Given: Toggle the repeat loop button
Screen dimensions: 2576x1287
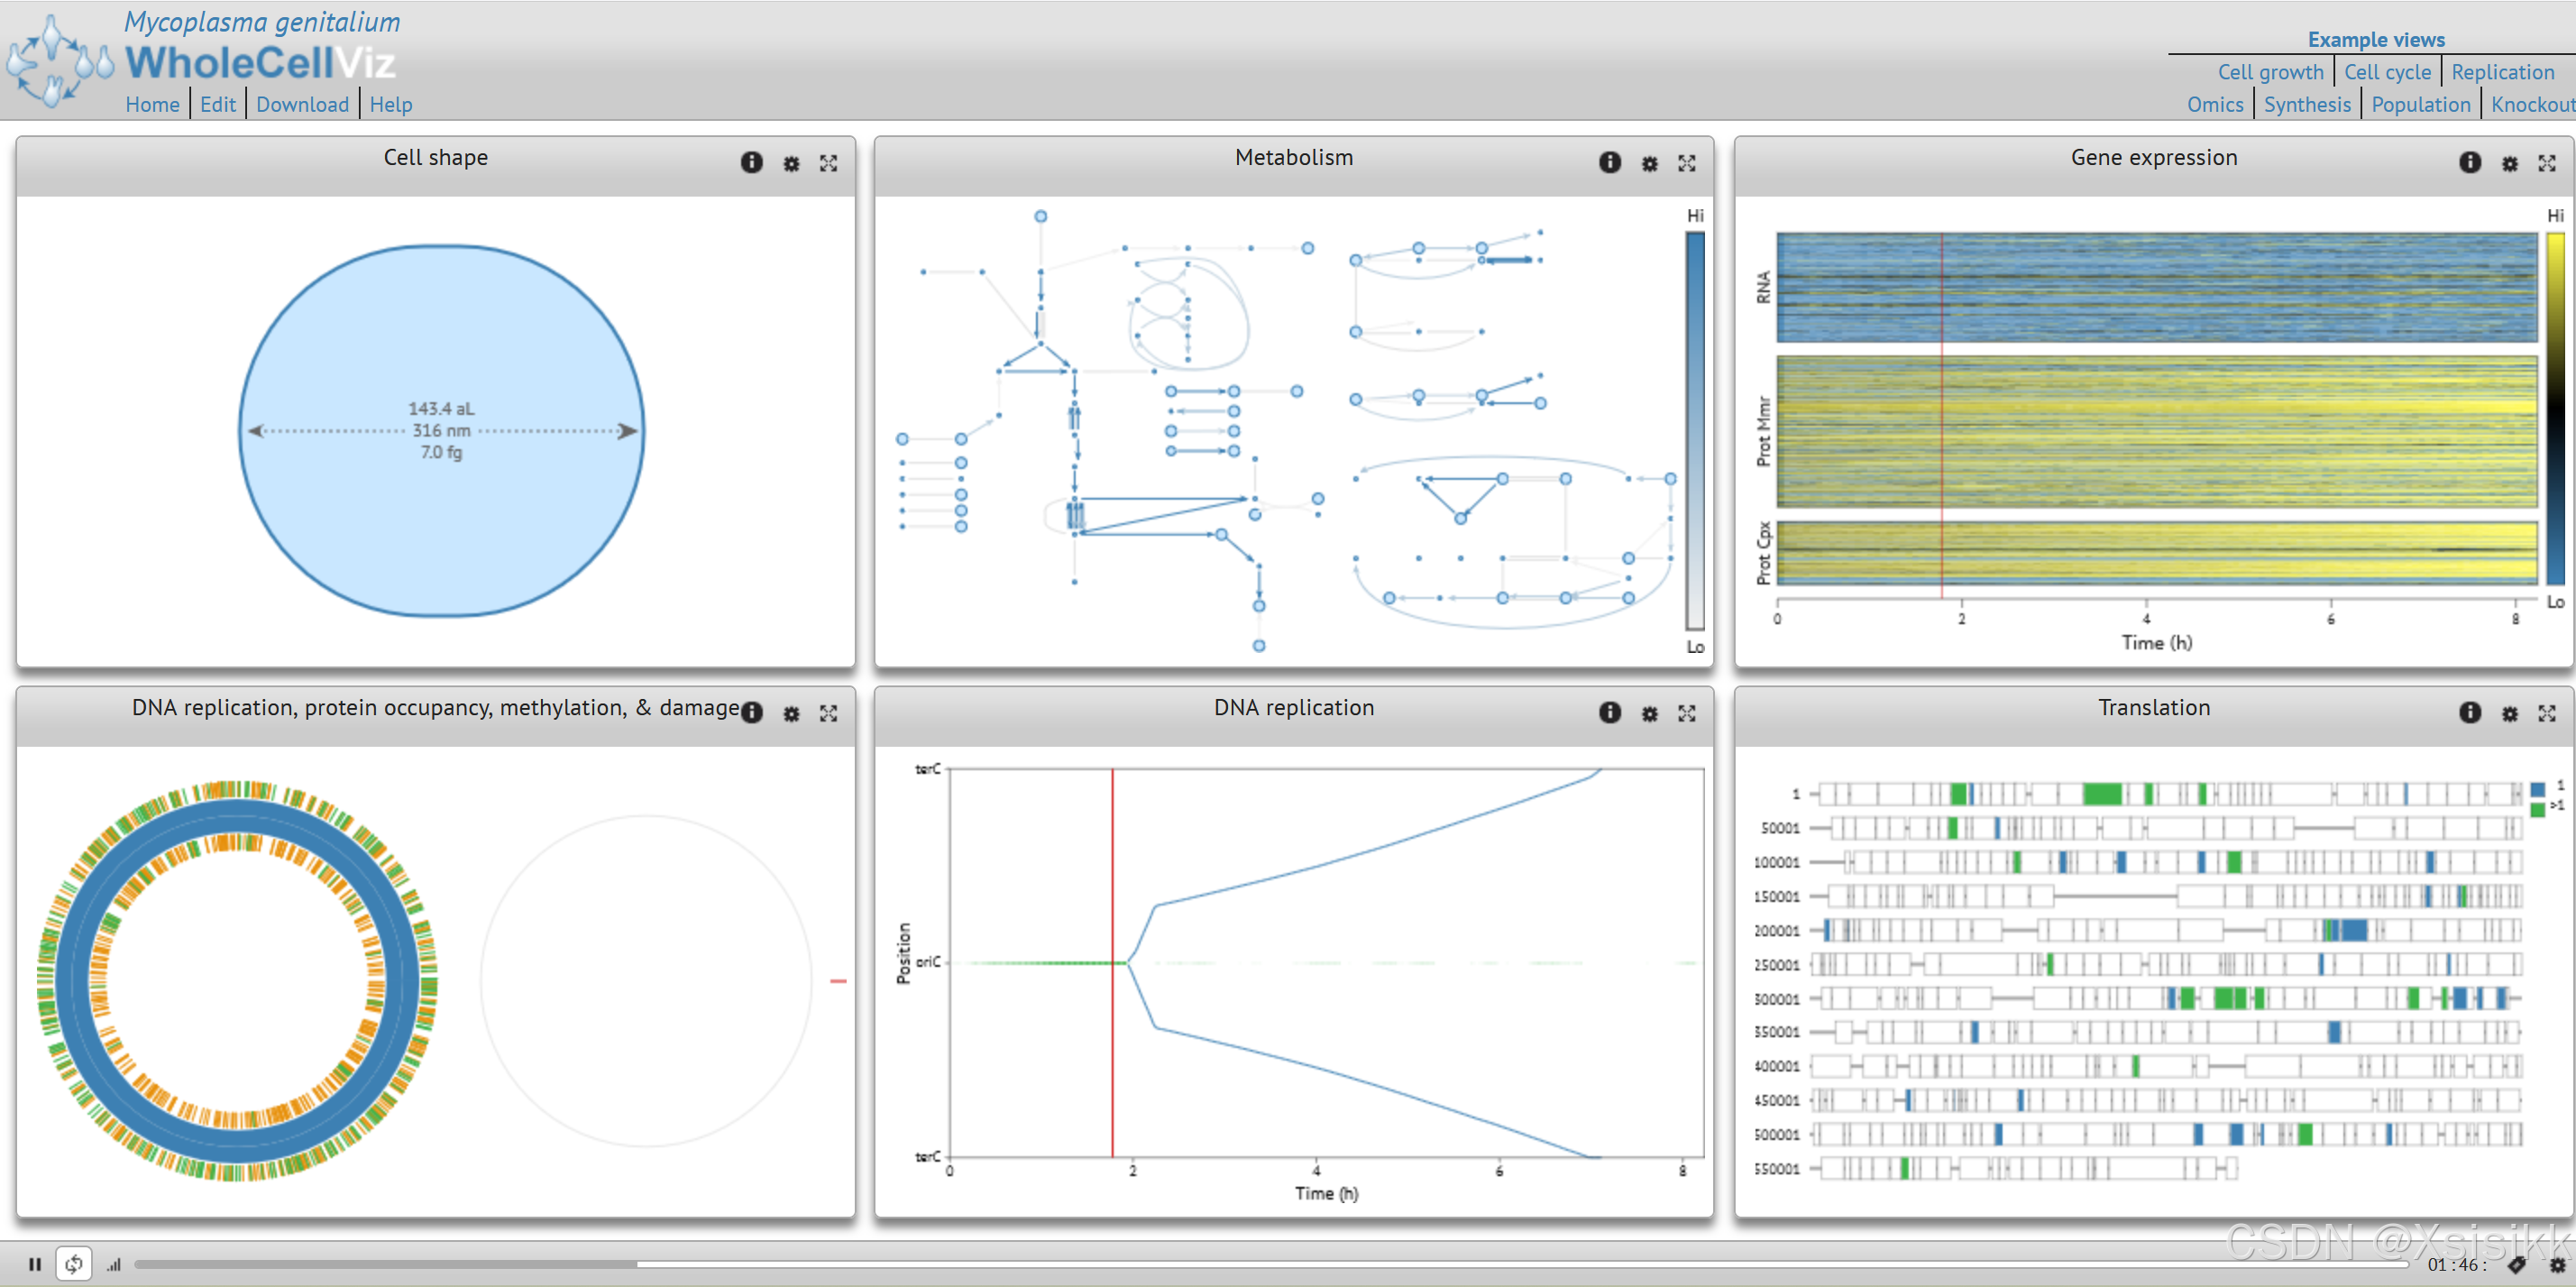Looking at the screenshot, I should click(x=74, y=1264).
